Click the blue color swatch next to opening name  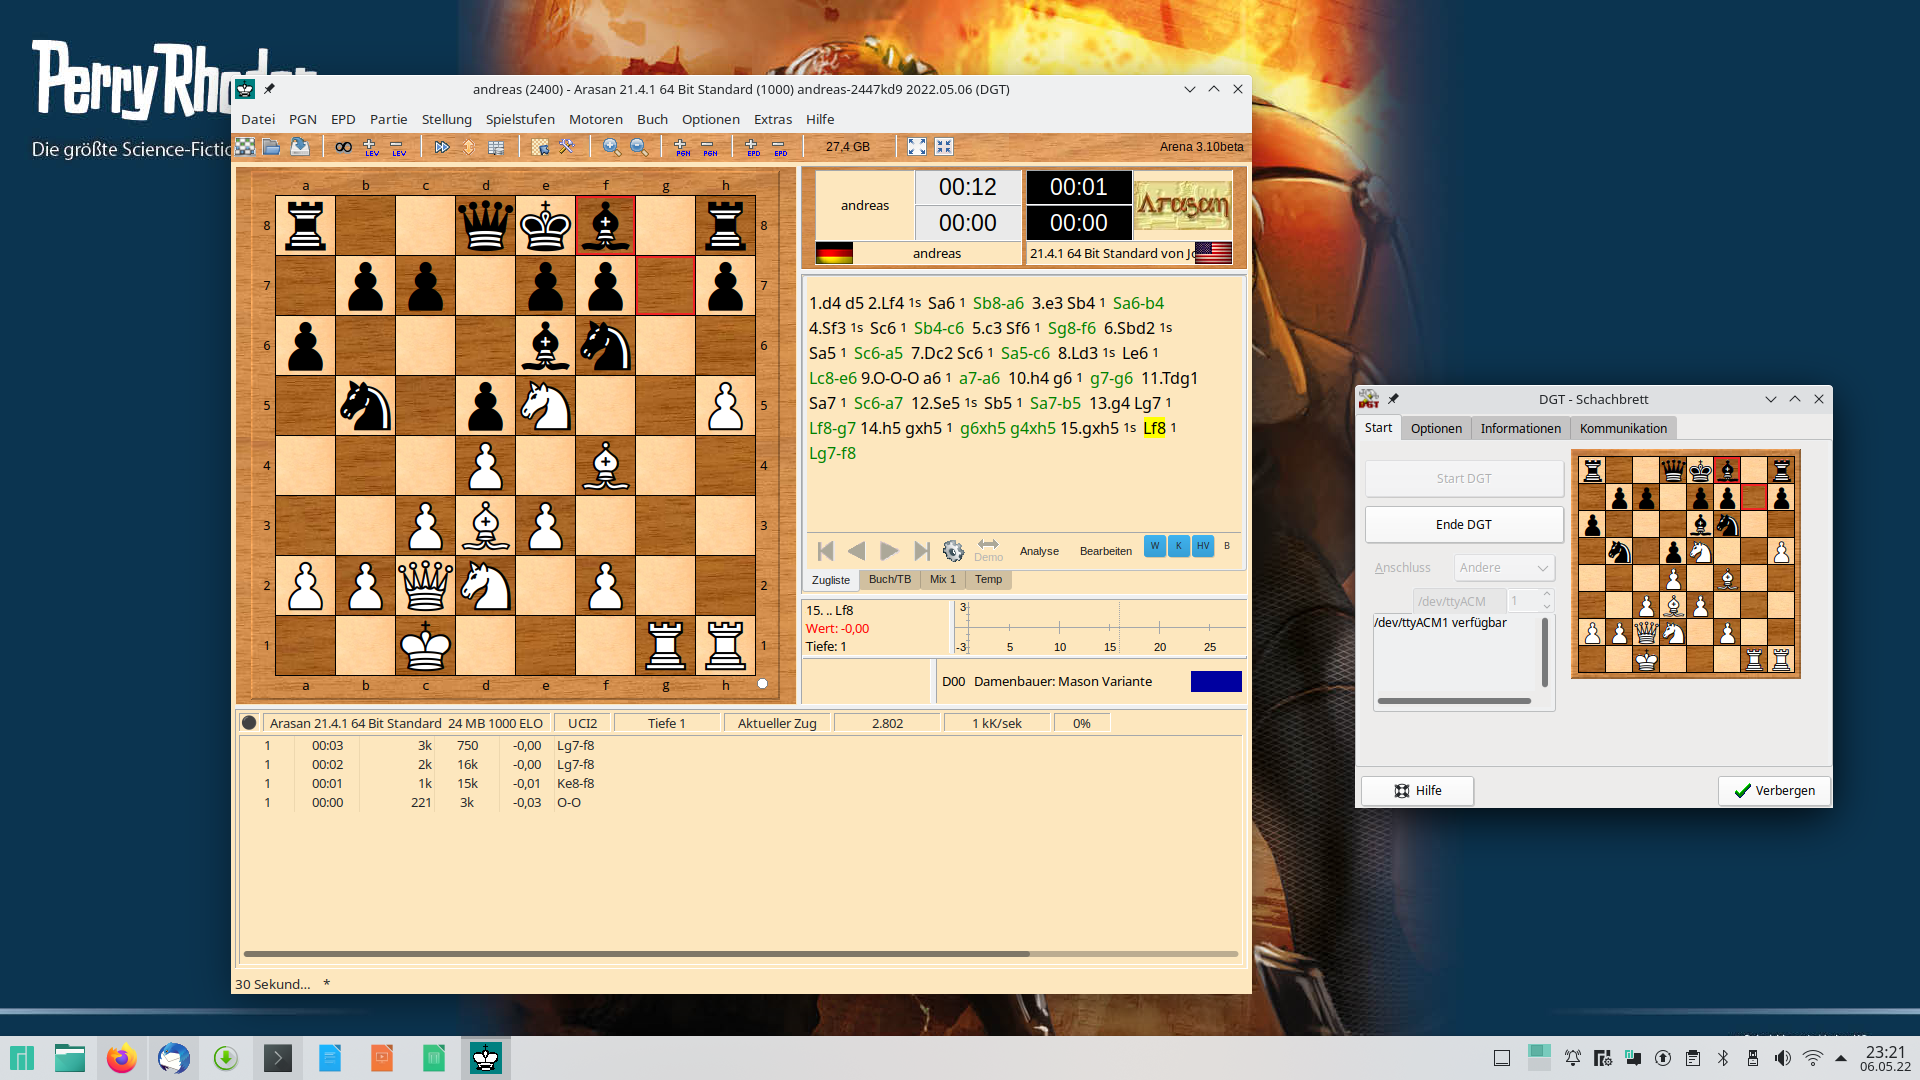(x=1216, y=681)
